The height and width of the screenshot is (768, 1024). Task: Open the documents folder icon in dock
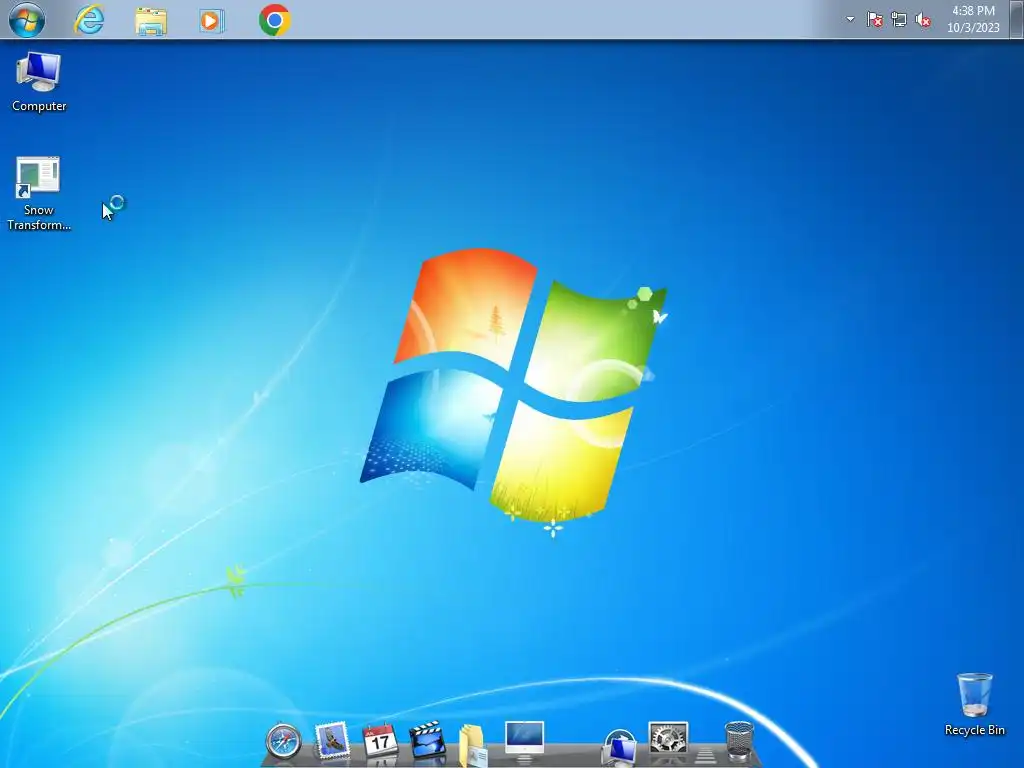pyautogui.click(x=473, y=744)
